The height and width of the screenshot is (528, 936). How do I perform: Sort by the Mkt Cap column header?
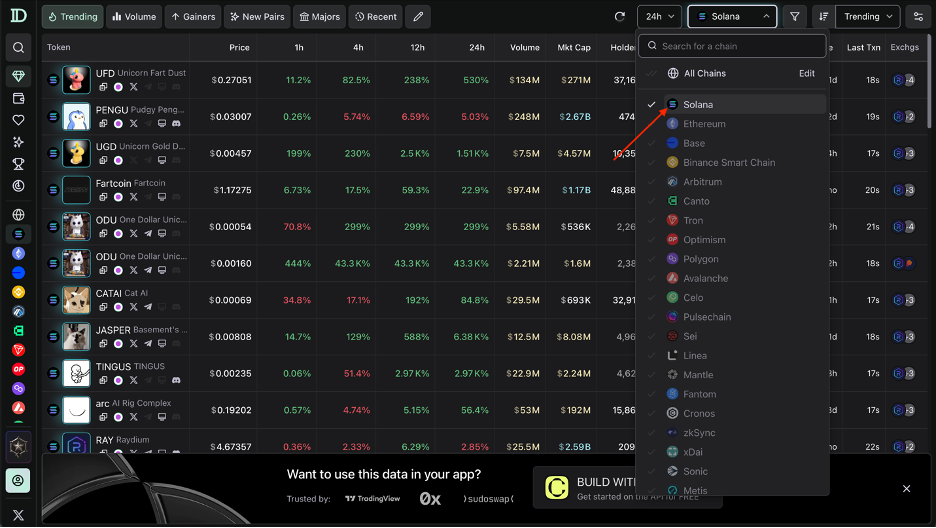(x=574, y=47)
